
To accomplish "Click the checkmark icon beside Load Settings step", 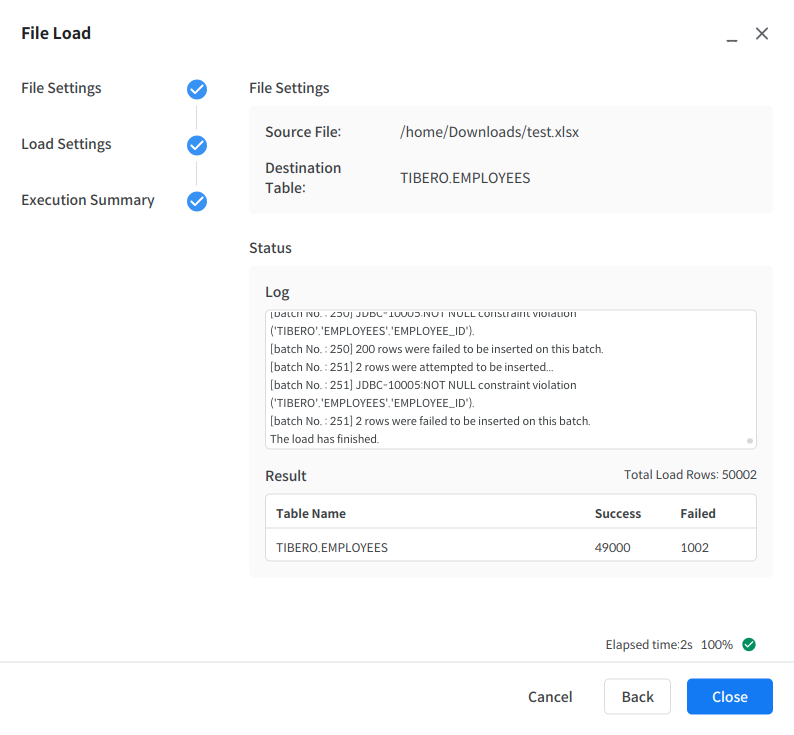I will pos(197,145).
